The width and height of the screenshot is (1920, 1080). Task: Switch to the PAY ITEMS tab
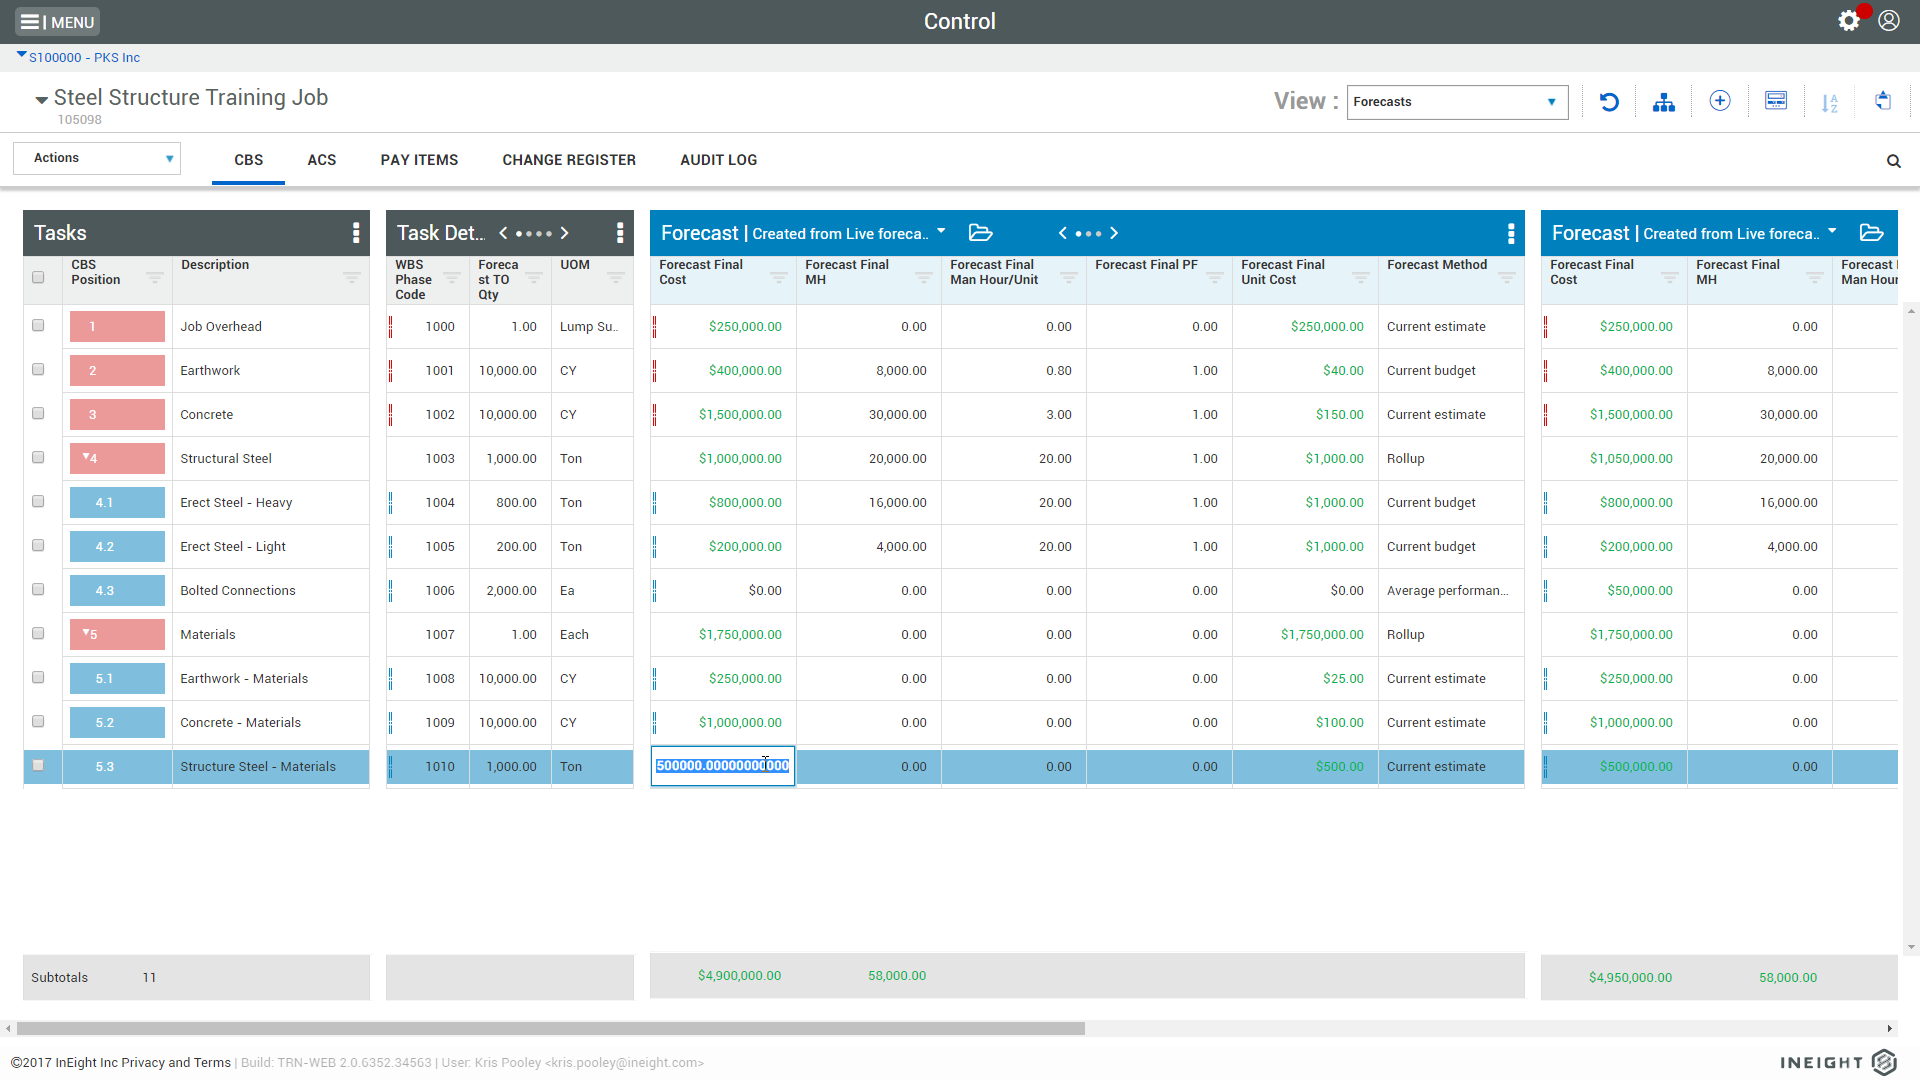(419, 160)
